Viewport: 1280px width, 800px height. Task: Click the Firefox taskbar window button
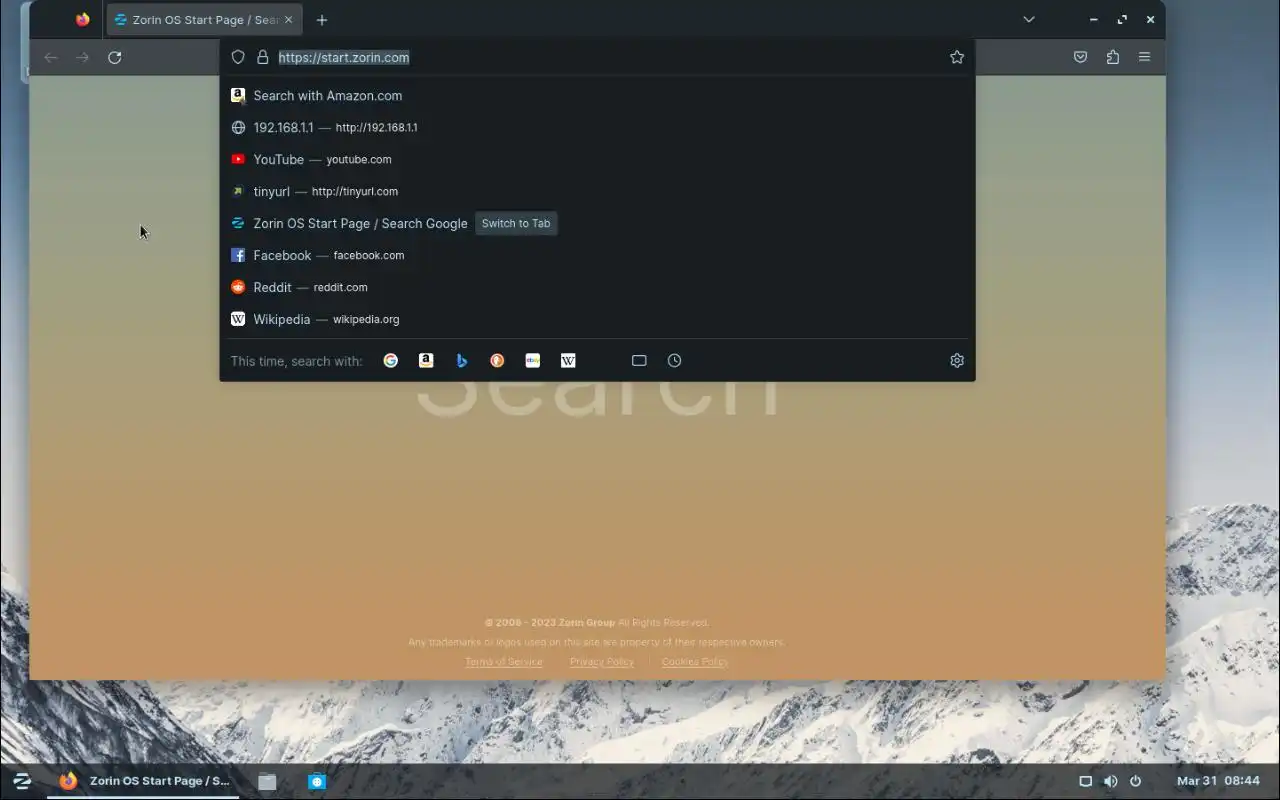[x=144, y=781]
